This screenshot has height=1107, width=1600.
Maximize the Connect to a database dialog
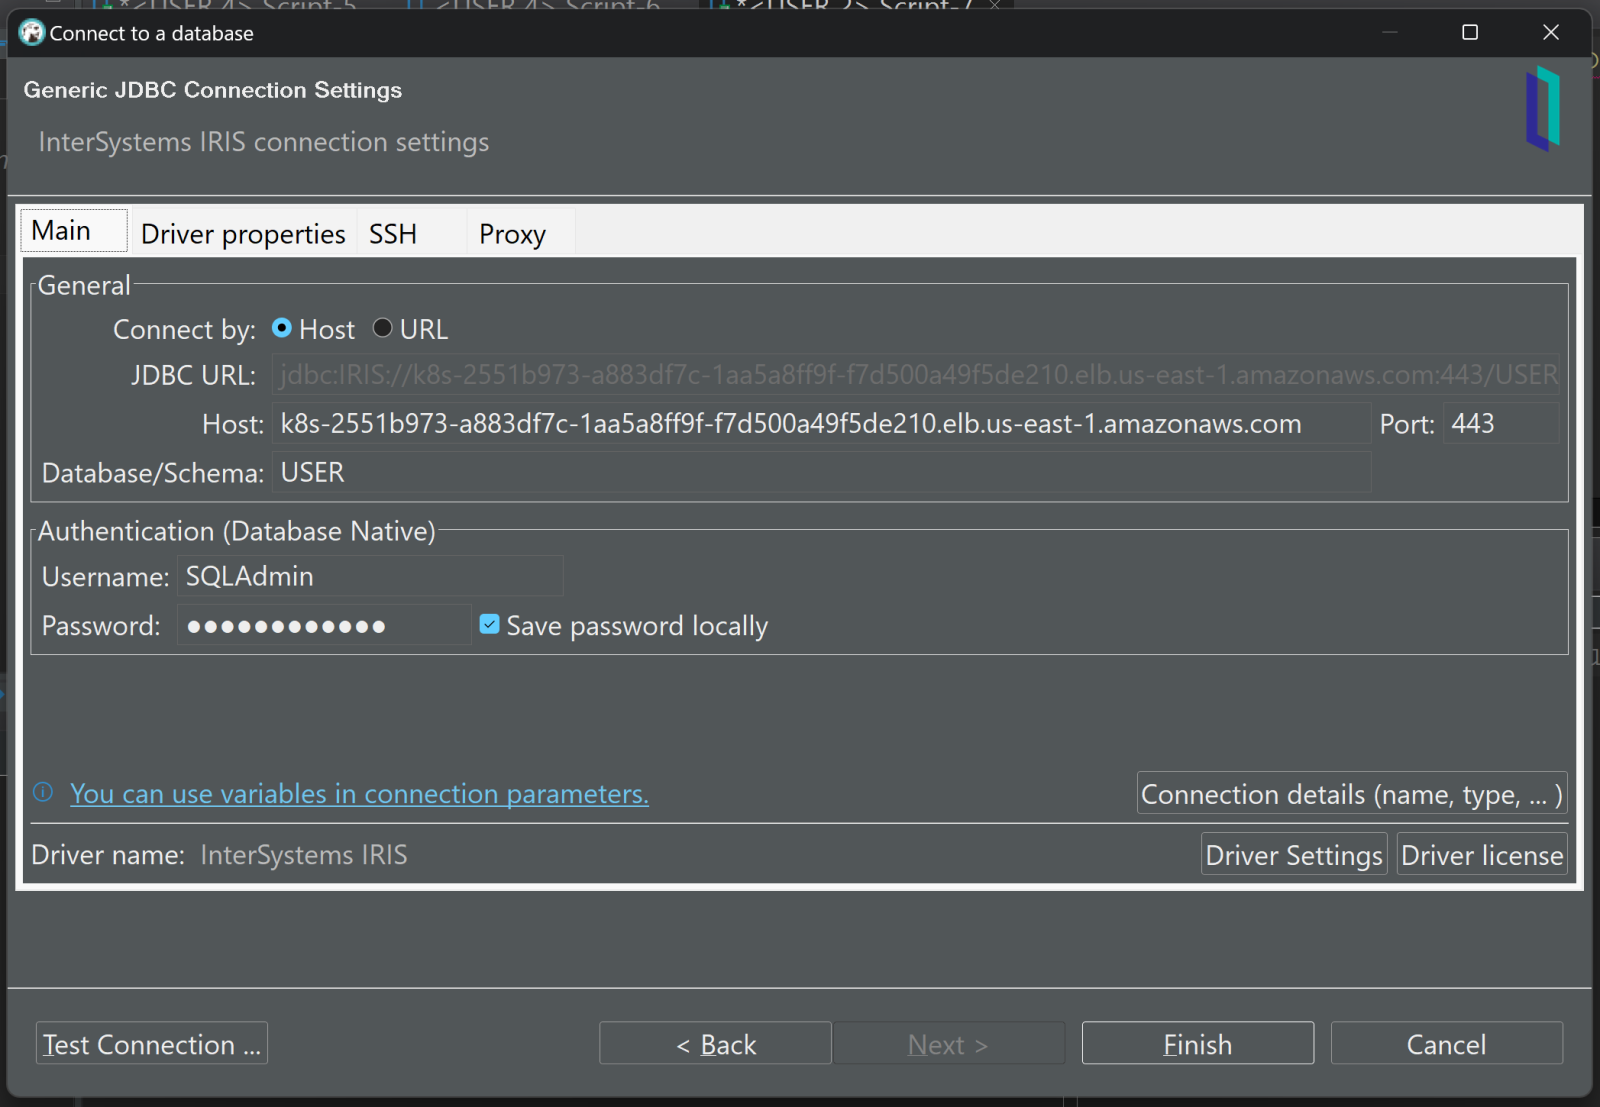(x=1469, y=33)
